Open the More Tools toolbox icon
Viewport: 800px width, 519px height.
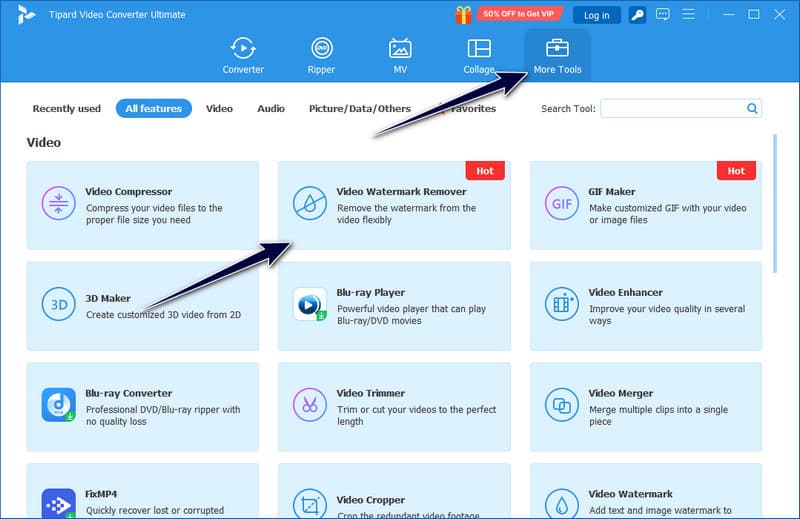coord(557,48)
